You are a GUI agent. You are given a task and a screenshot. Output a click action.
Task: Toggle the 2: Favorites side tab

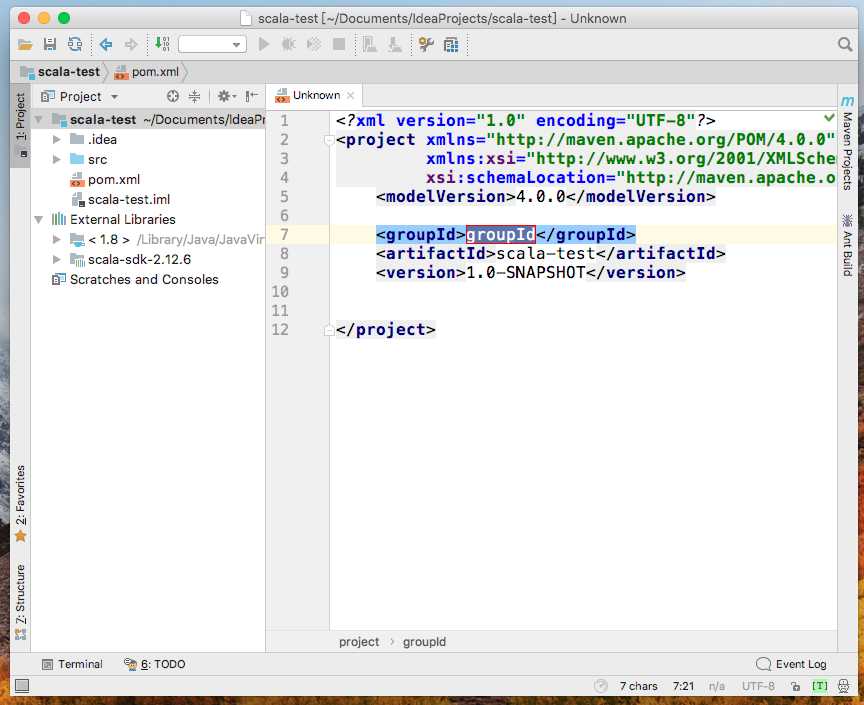pos(20,503)
